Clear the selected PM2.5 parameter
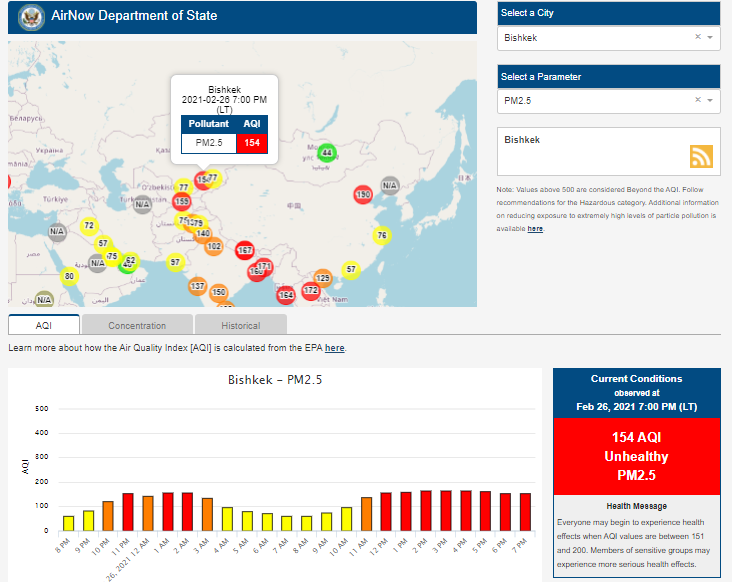The height and width of the screenshot is (582, 732). coord(698,101)
